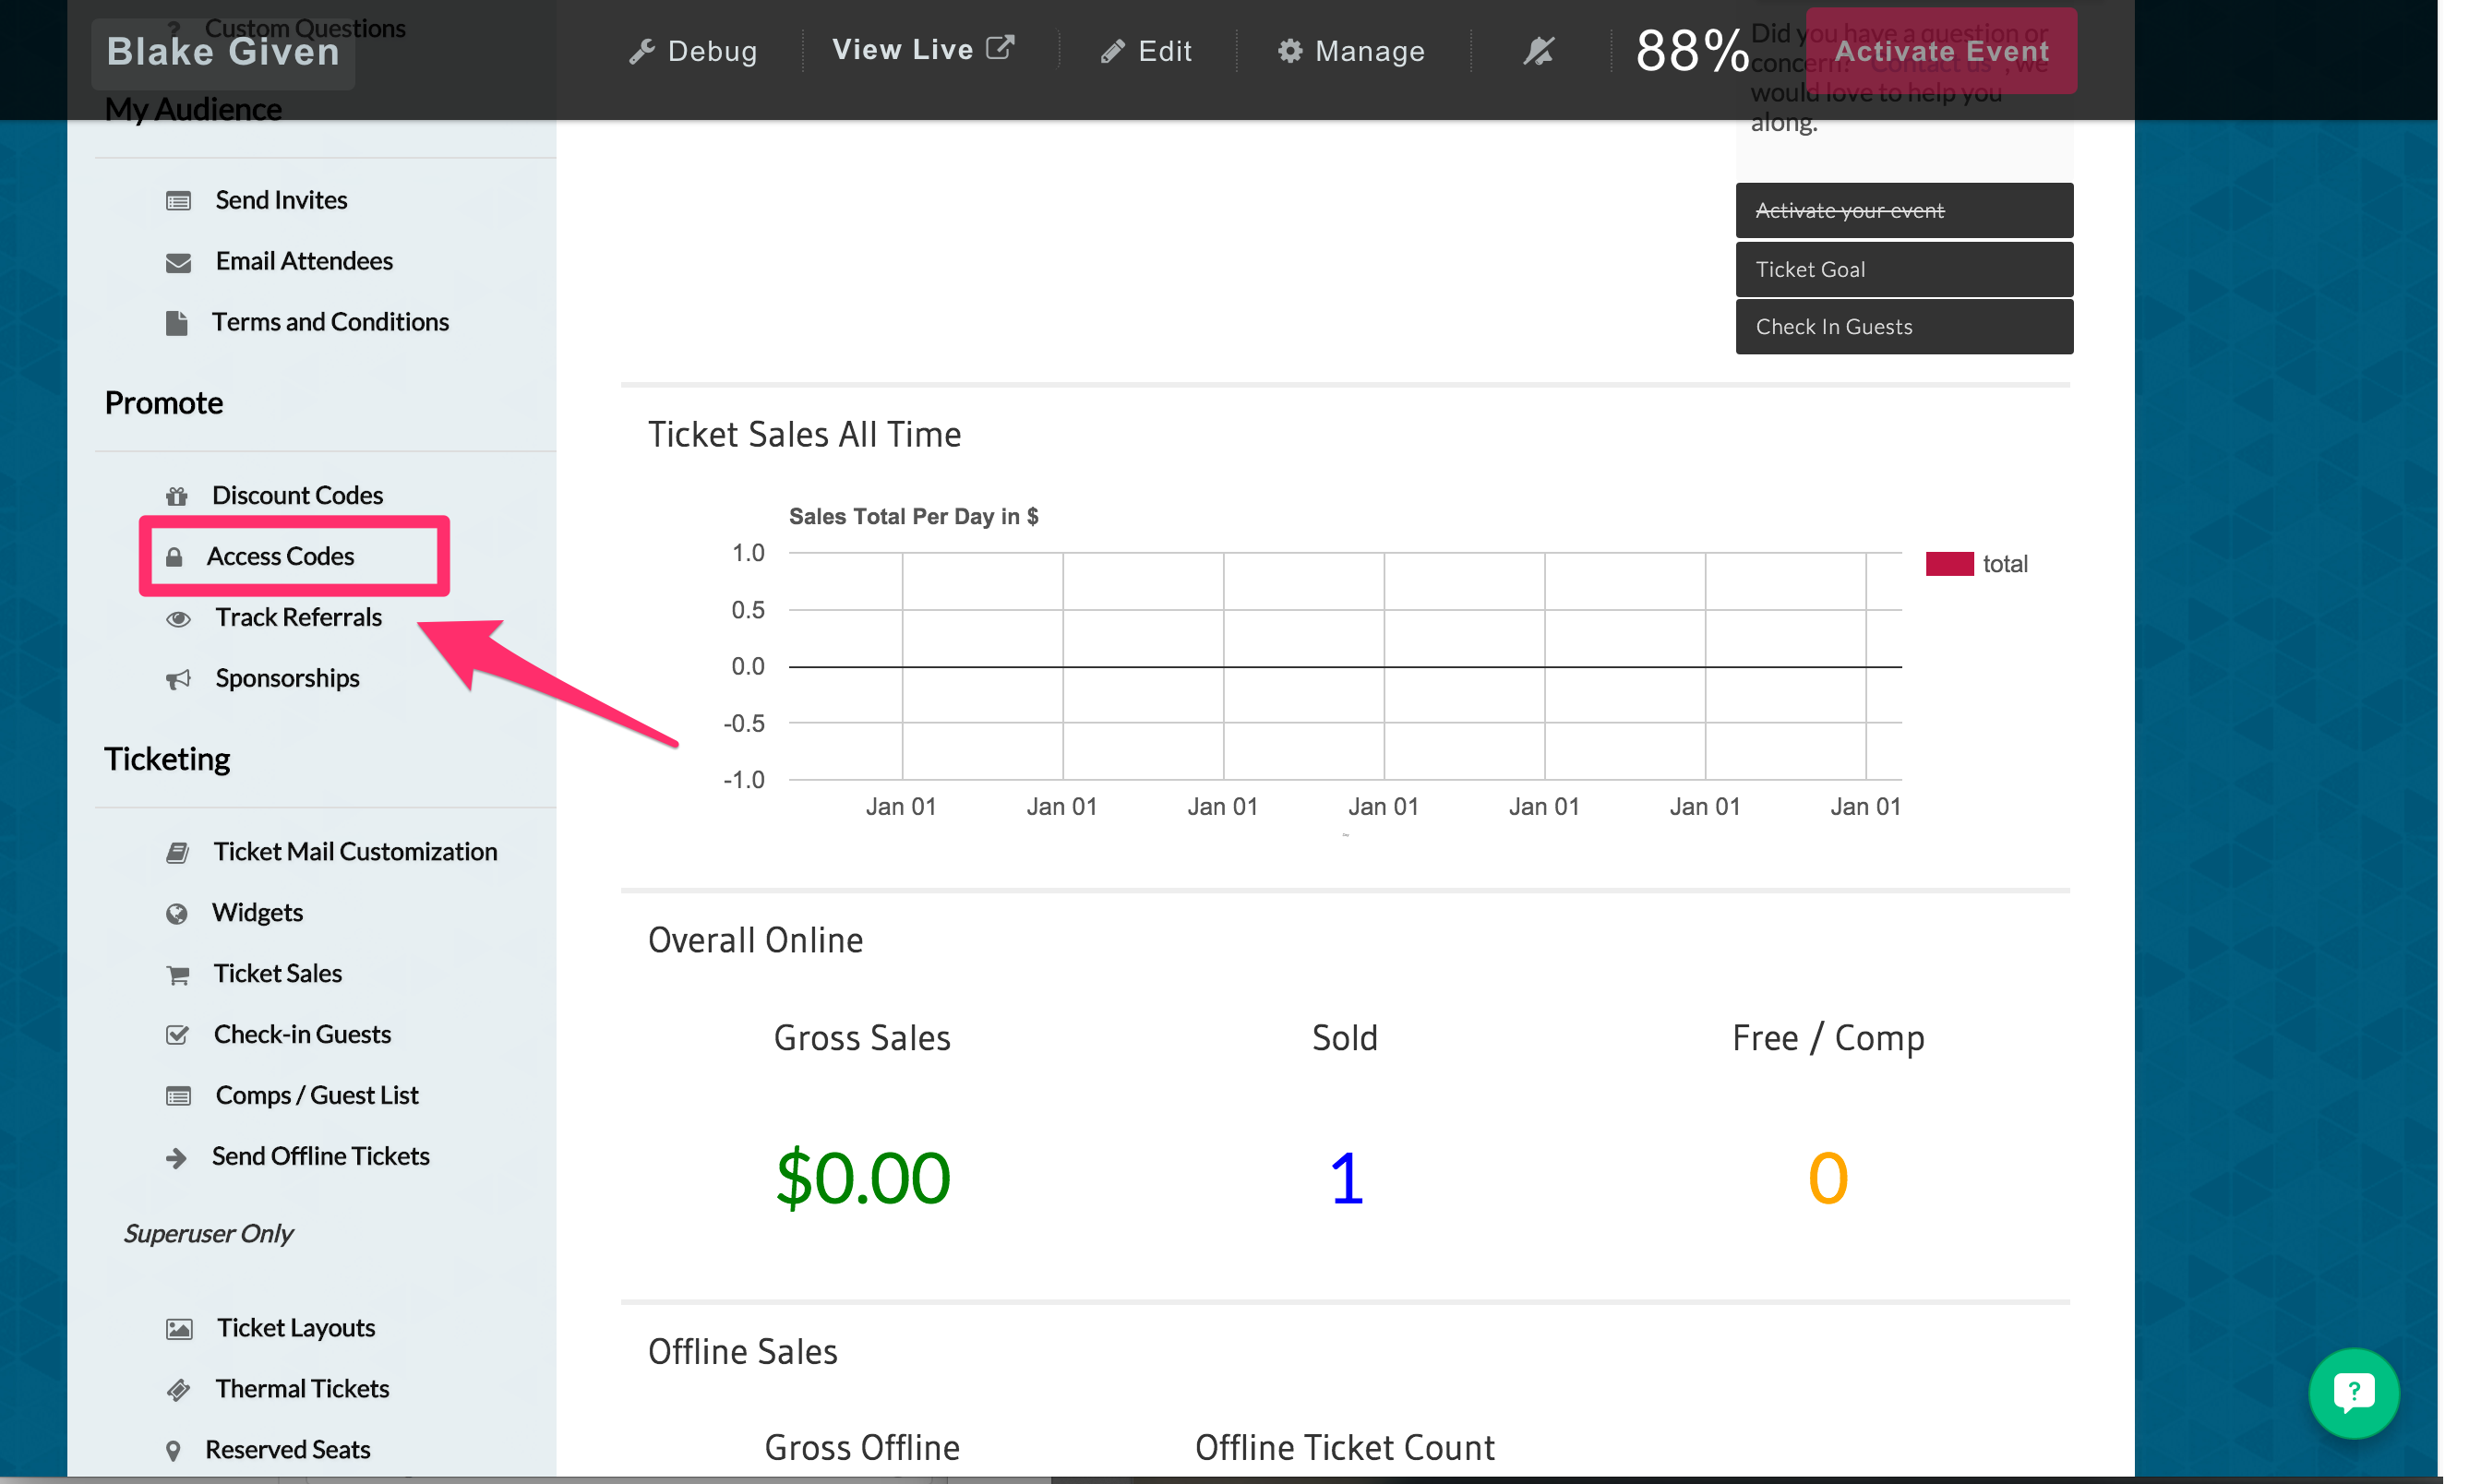Click the red total legend swatch

click(x=1949, y=564)
